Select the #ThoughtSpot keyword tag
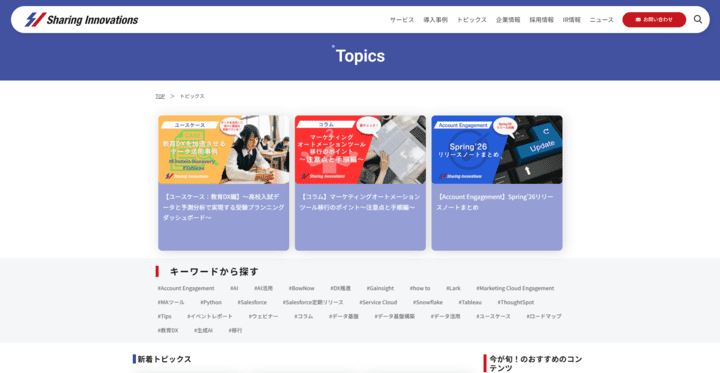720x373 pixels. pos(516,302)
